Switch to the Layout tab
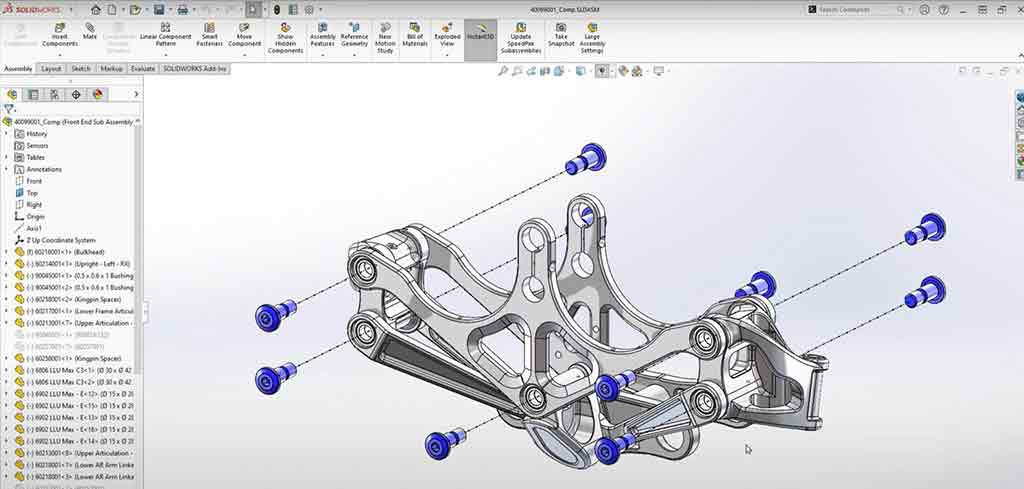 click(x=51, y=69)
